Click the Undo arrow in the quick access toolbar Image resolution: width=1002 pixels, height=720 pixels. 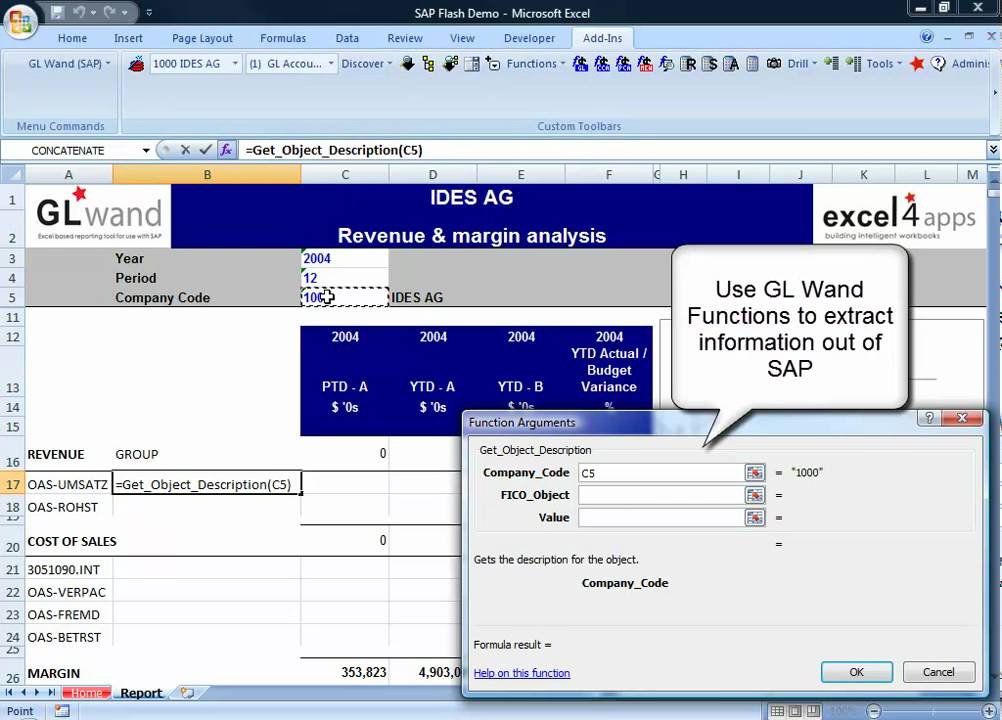coord(79,11)
